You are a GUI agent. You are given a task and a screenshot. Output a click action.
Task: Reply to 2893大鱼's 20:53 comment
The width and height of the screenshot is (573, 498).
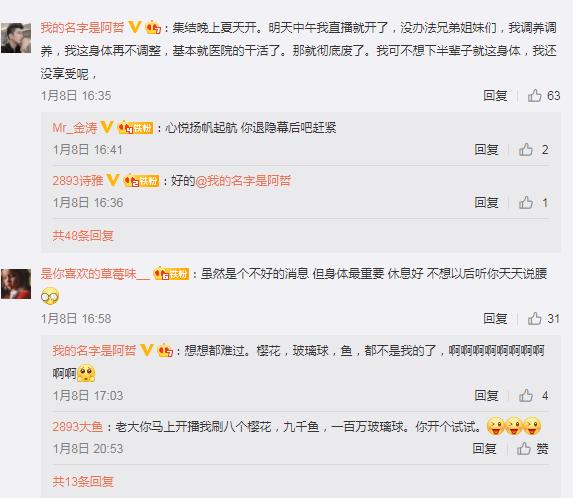tap(484, 448)
